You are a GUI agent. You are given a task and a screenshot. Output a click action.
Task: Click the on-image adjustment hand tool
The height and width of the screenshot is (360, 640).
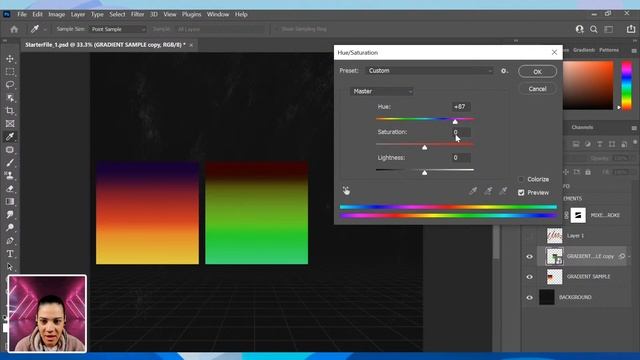coord(346,191)
